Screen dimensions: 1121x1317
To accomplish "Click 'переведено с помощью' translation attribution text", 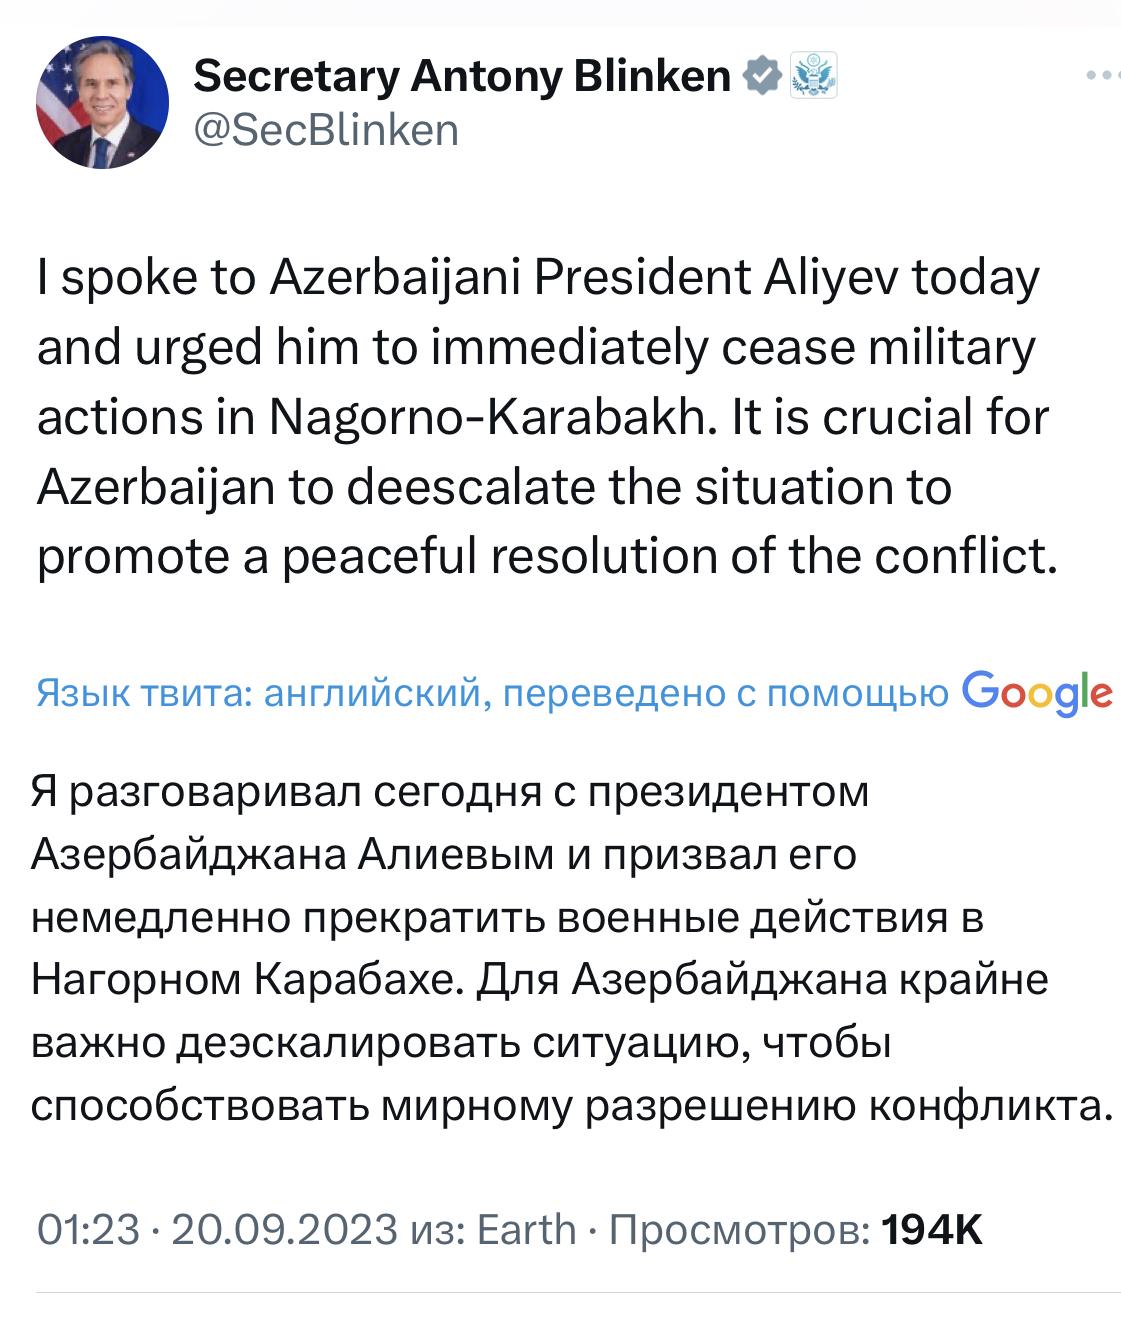I will [x=725, y=693].
